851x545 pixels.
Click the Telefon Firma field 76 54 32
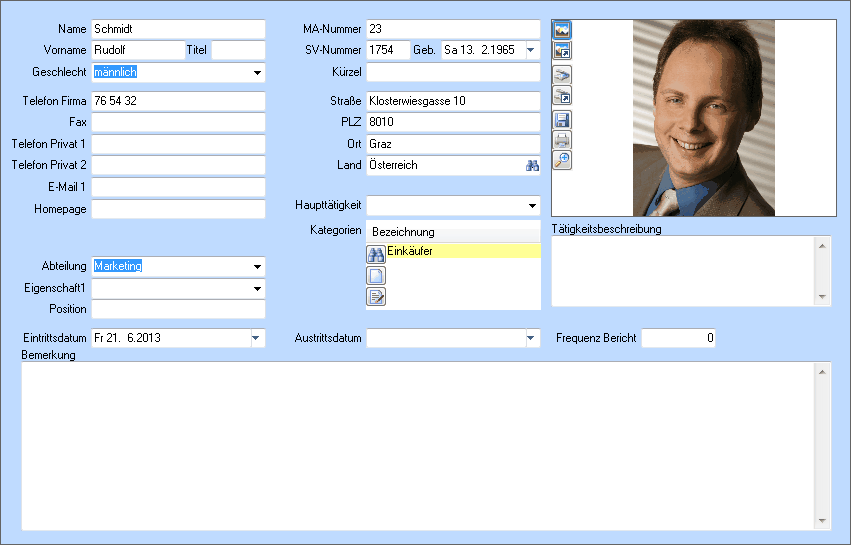[178, 101]
